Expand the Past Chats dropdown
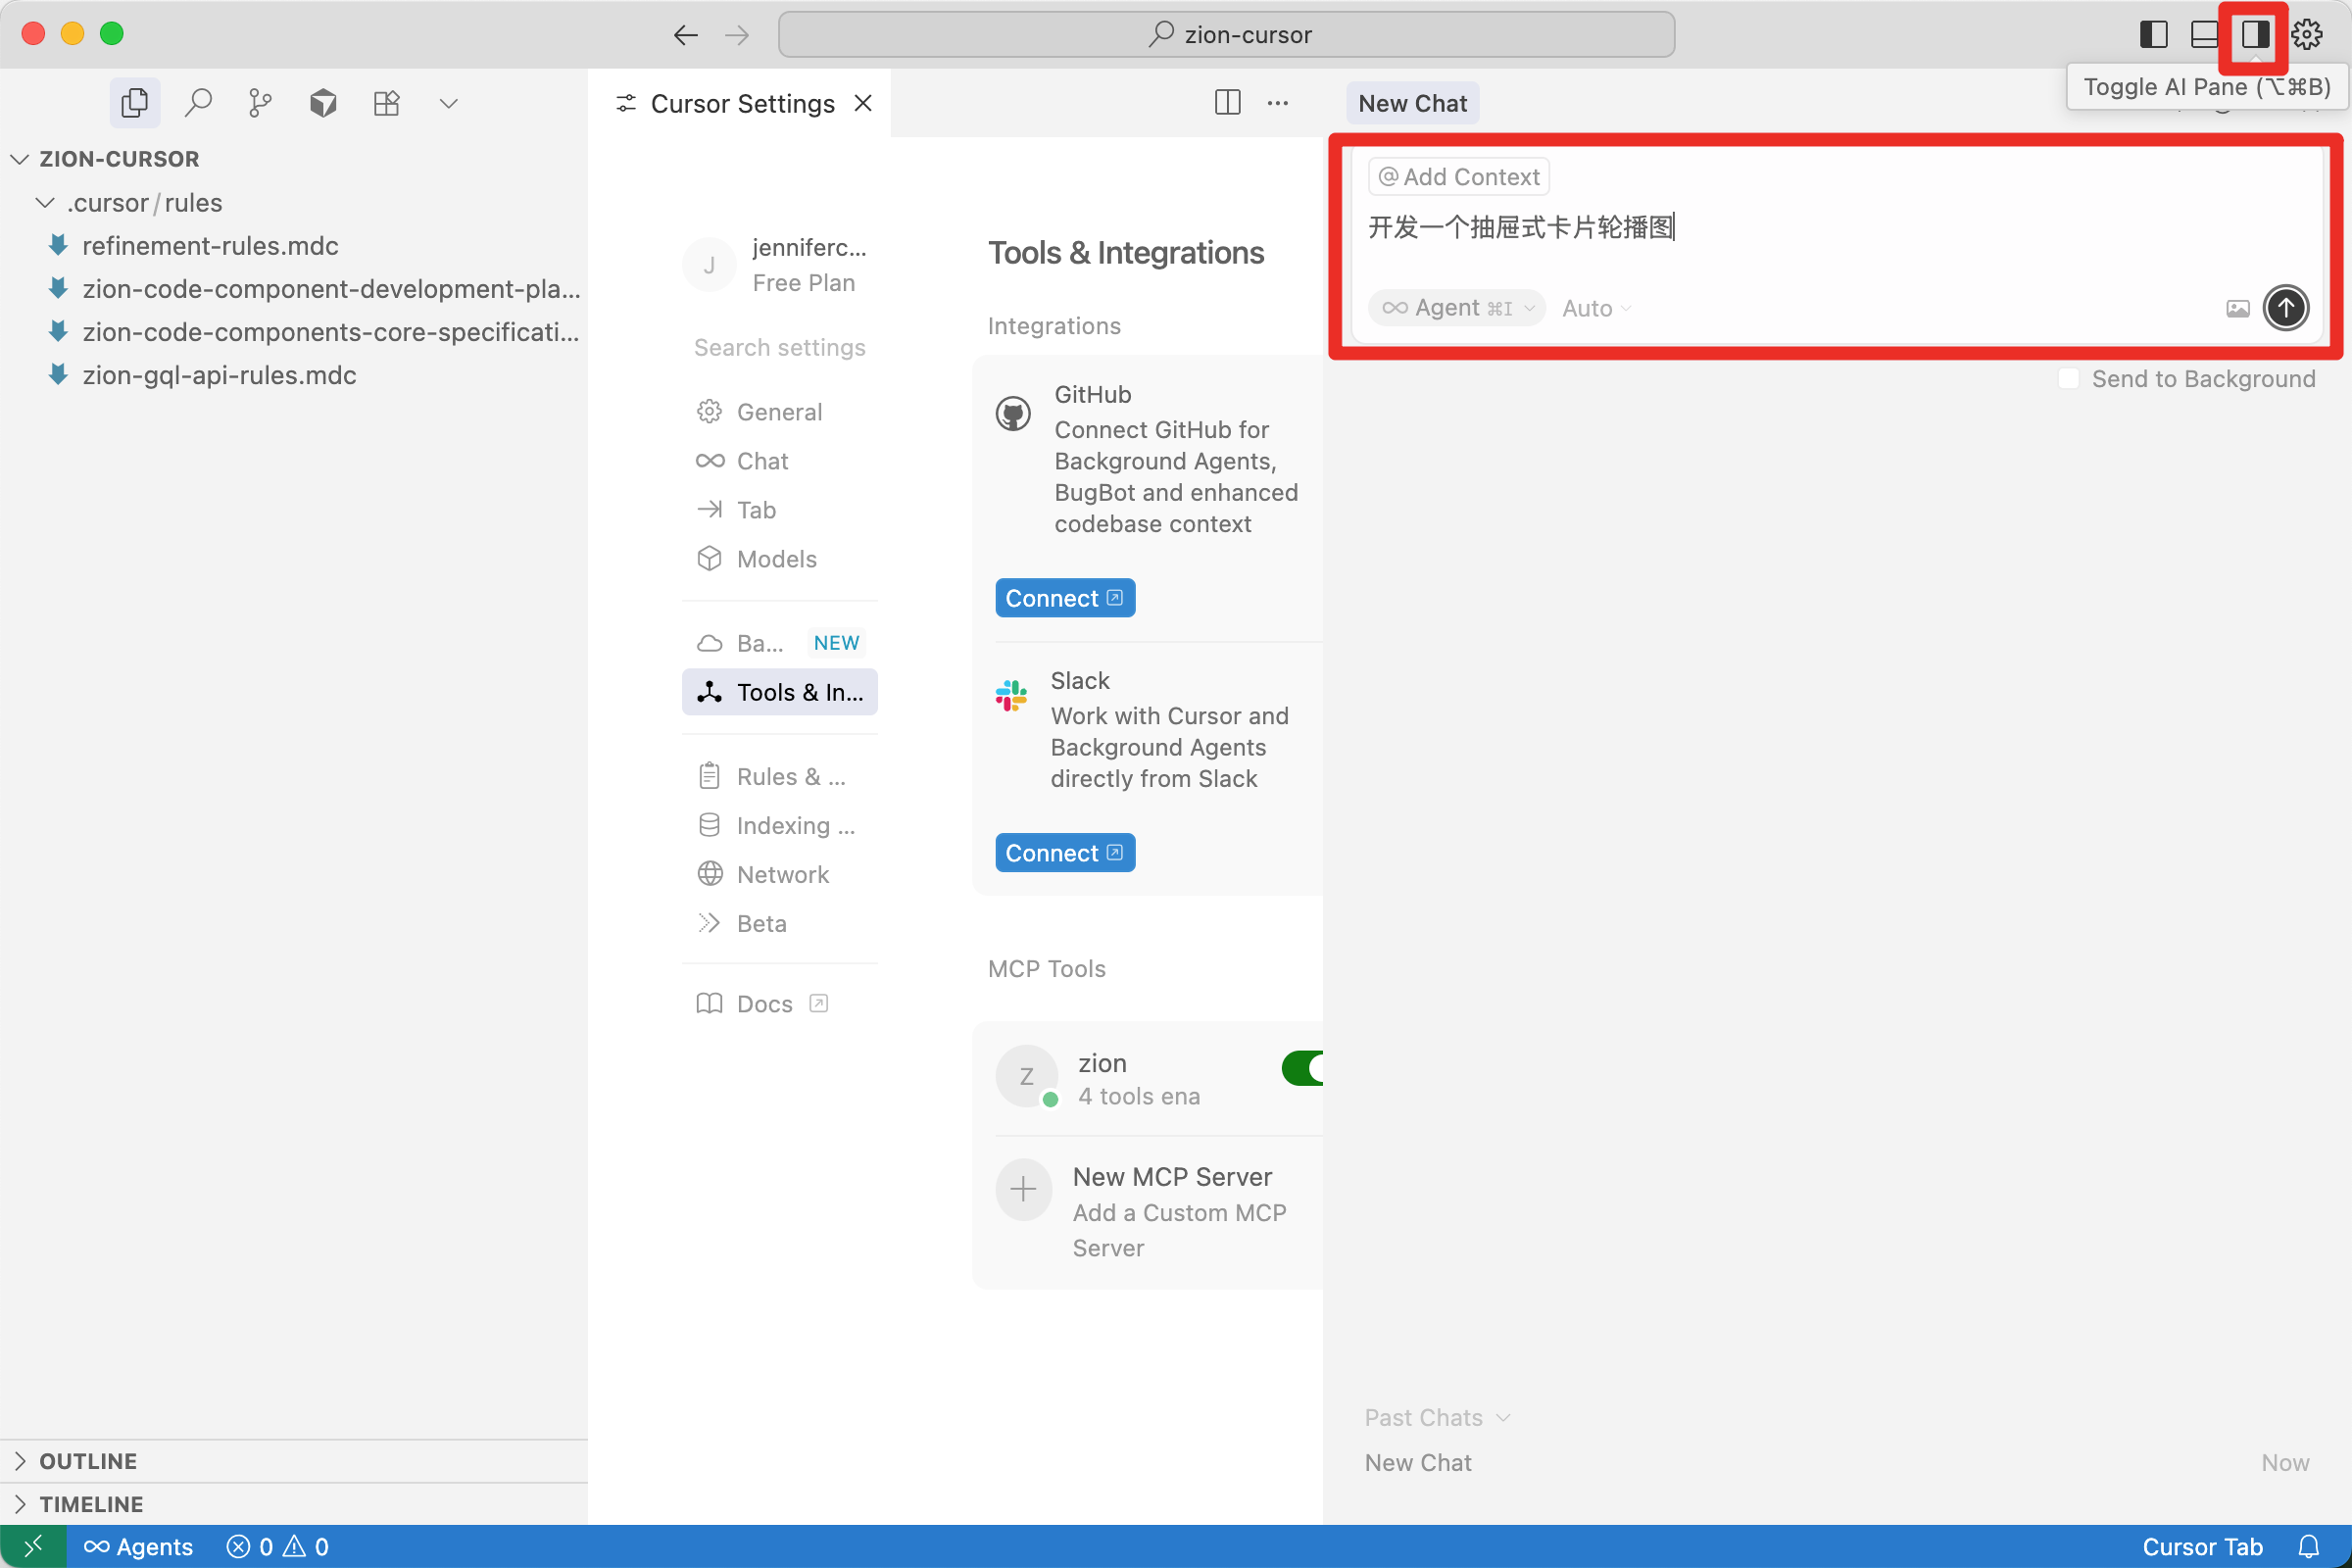 coord(1437,1418)
